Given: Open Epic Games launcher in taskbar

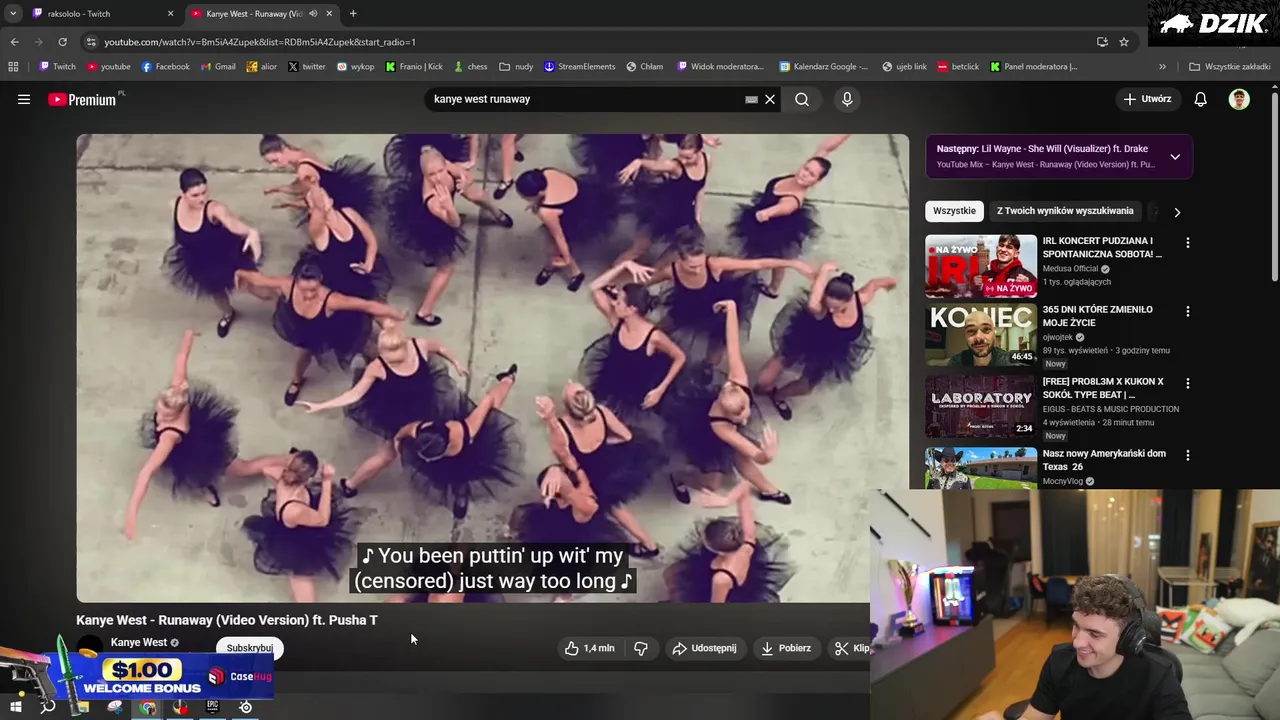Looking at the screenshot, I should pyautogui.click(x=212, y=707).
